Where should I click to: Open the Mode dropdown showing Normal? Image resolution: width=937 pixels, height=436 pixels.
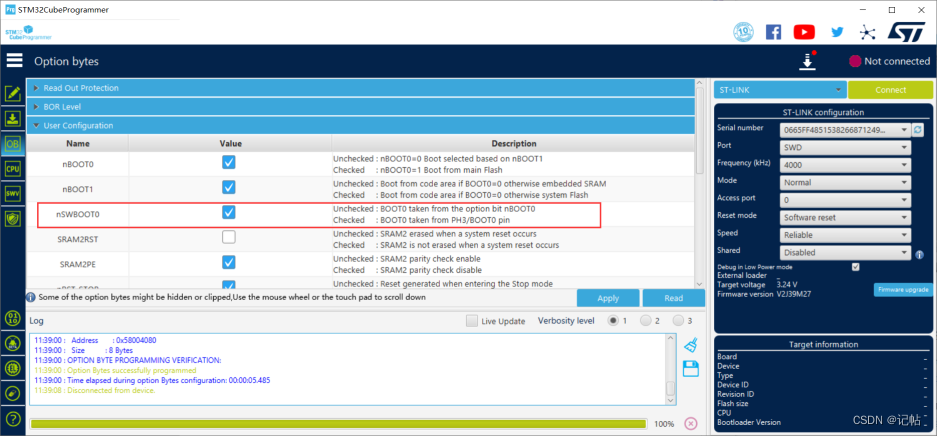tap(845, 182)
